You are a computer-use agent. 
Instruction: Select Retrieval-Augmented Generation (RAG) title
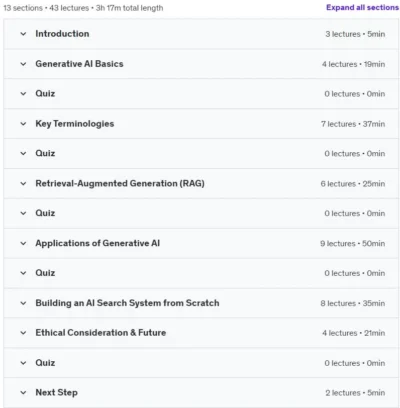coord(120,183)
